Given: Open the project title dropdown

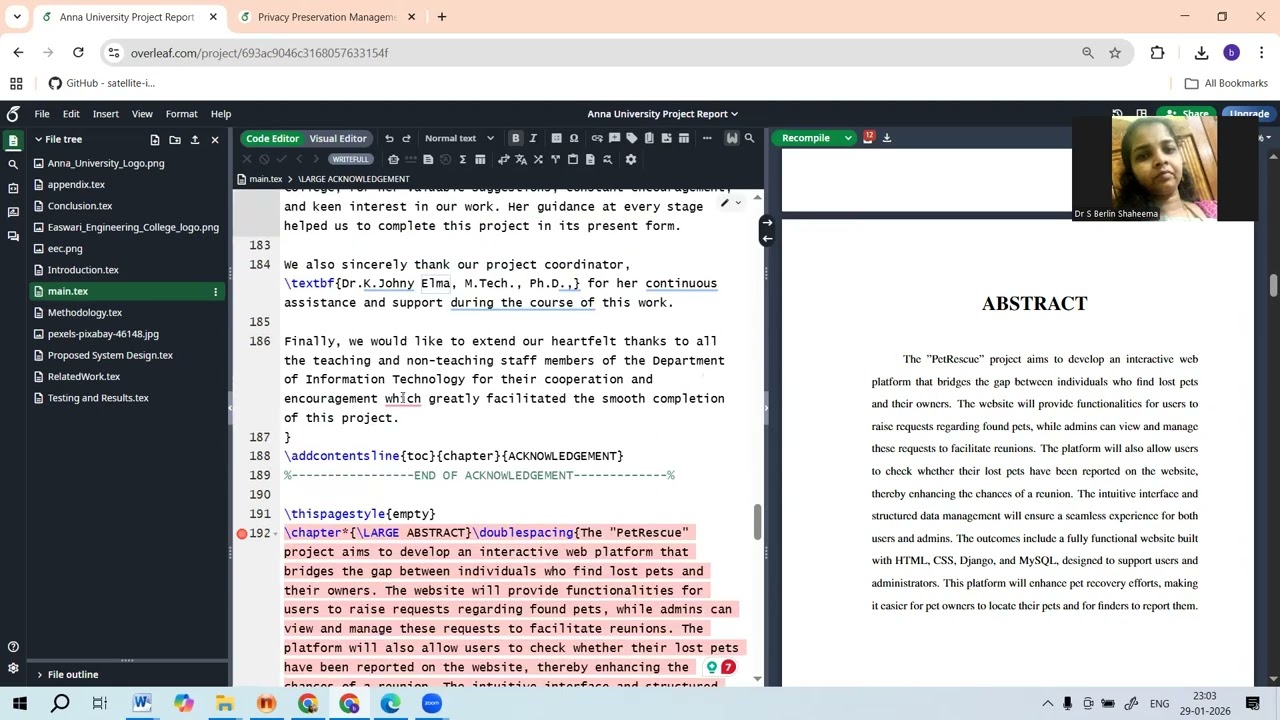Looking at the screenshot, I should [x=662, y=114].
